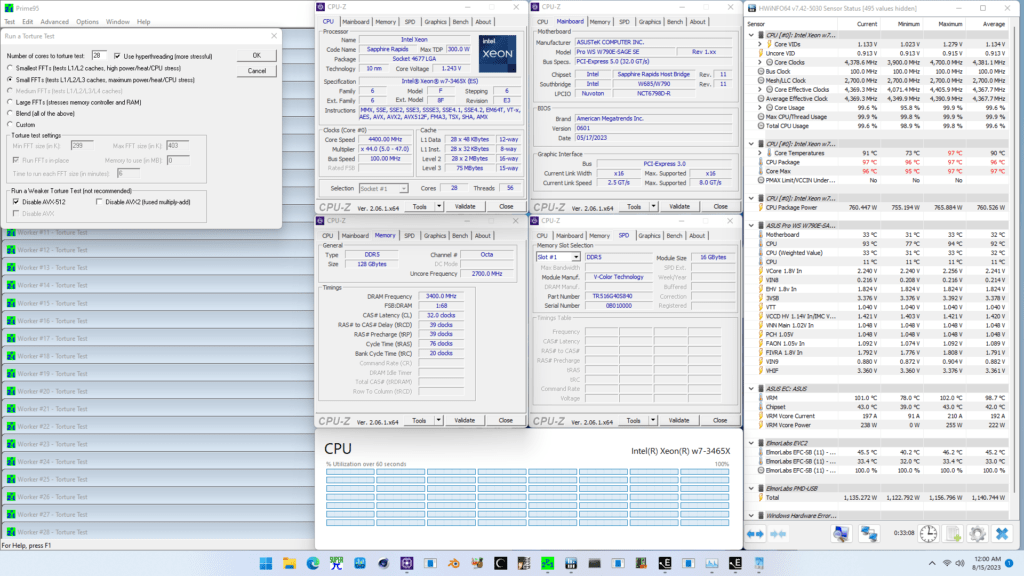Screen dimensions: 1024x576
Task: Open Prime95 Test menu
Action: coord(9,22)
